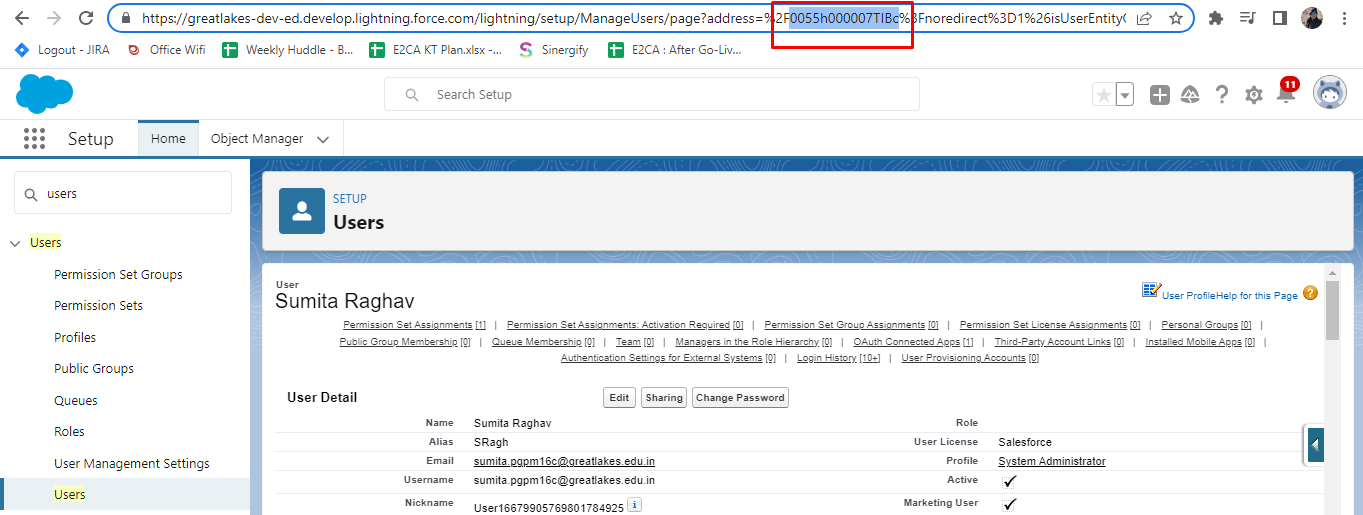1363x515 pixels.
Task: Open the Salesforce help question mark
Action: tap(1221, 94)
